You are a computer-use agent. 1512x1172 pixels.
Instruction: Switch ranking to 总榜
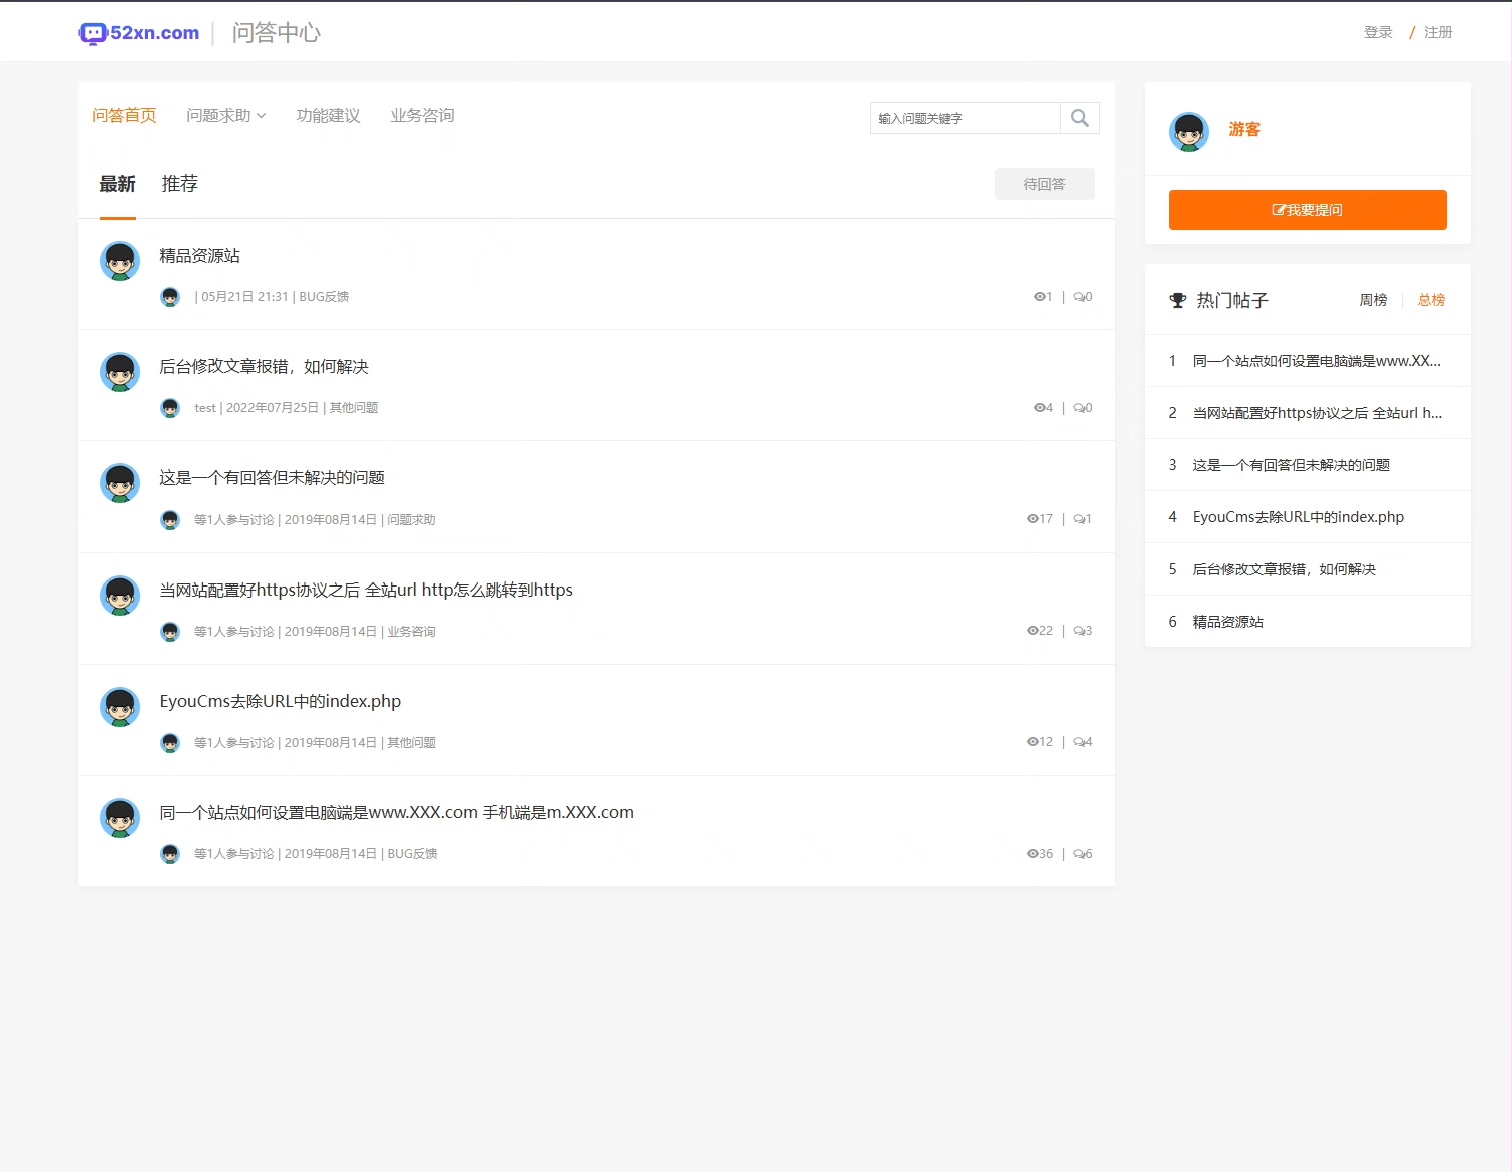(1430, 300)
